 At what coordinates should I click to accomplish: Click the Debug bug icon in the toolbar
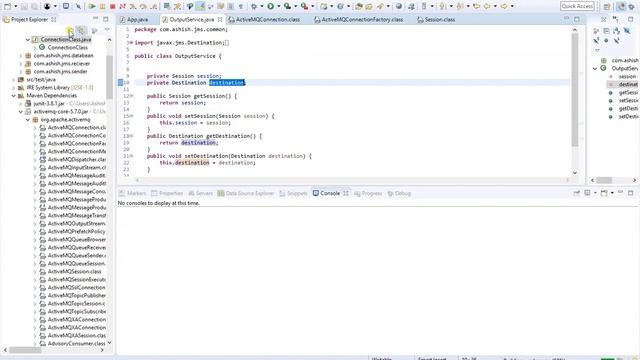(253, 6)
